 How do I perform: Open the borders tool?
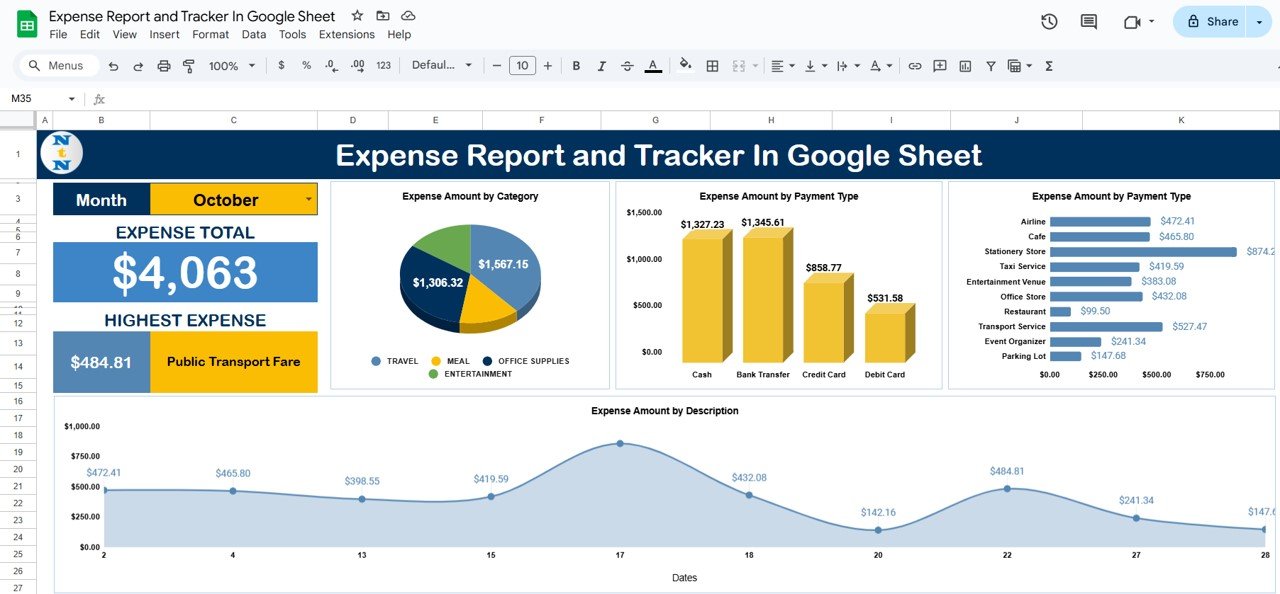pyautogui.click(x=712, y=66)
